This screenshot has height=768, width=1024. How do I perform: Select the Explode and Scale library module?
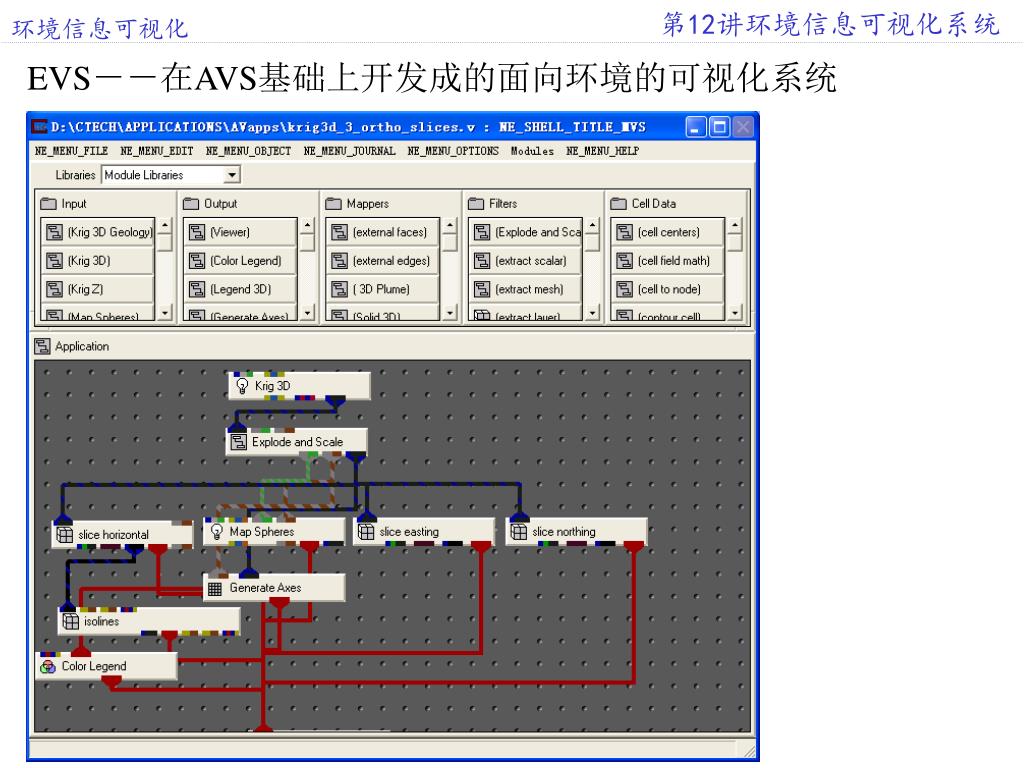point(525,232)
